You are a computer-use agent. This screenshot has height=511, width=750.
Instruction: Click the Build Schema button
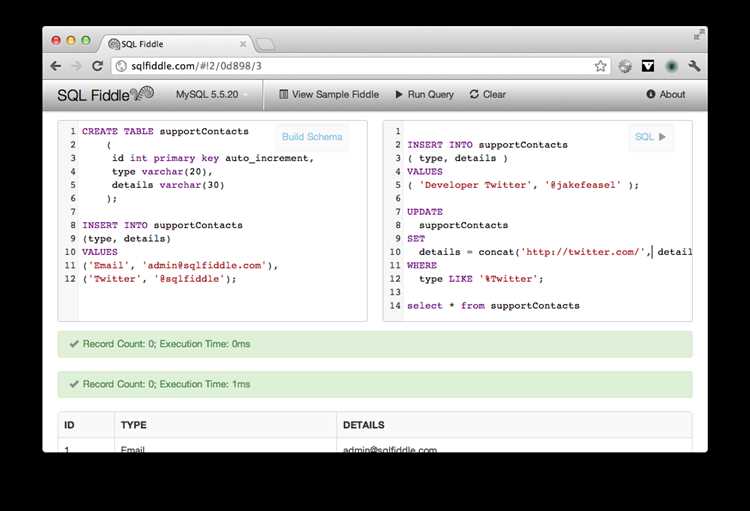click(312, 137)
